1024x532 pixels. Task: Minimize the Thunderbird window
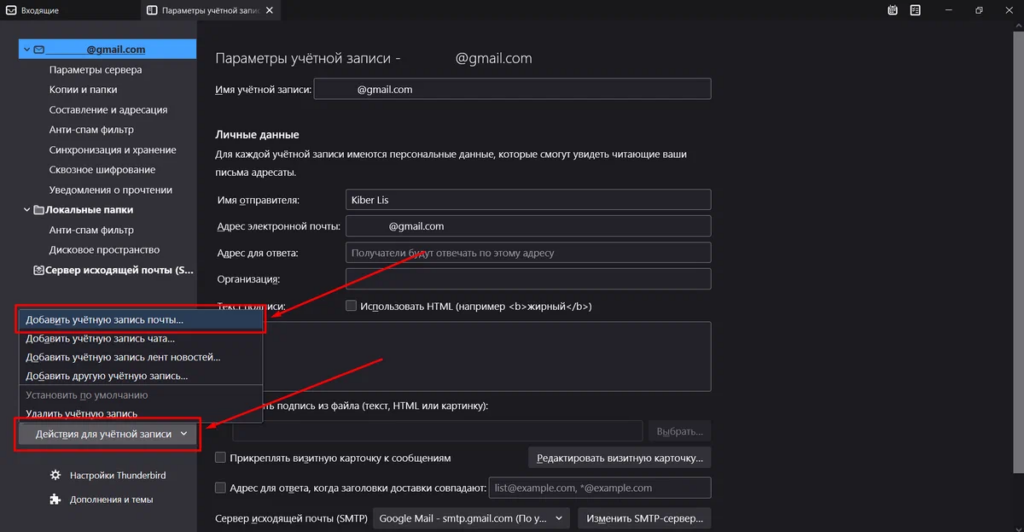coord(948,10)
